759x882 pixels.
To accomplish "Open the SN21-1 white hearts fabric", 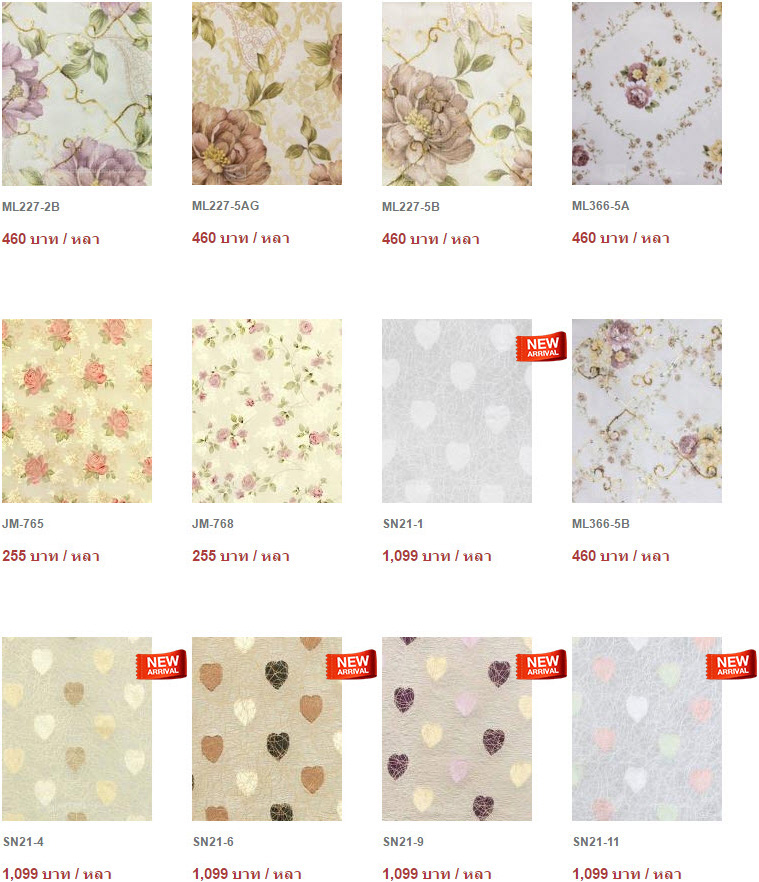I will point(456,411).
